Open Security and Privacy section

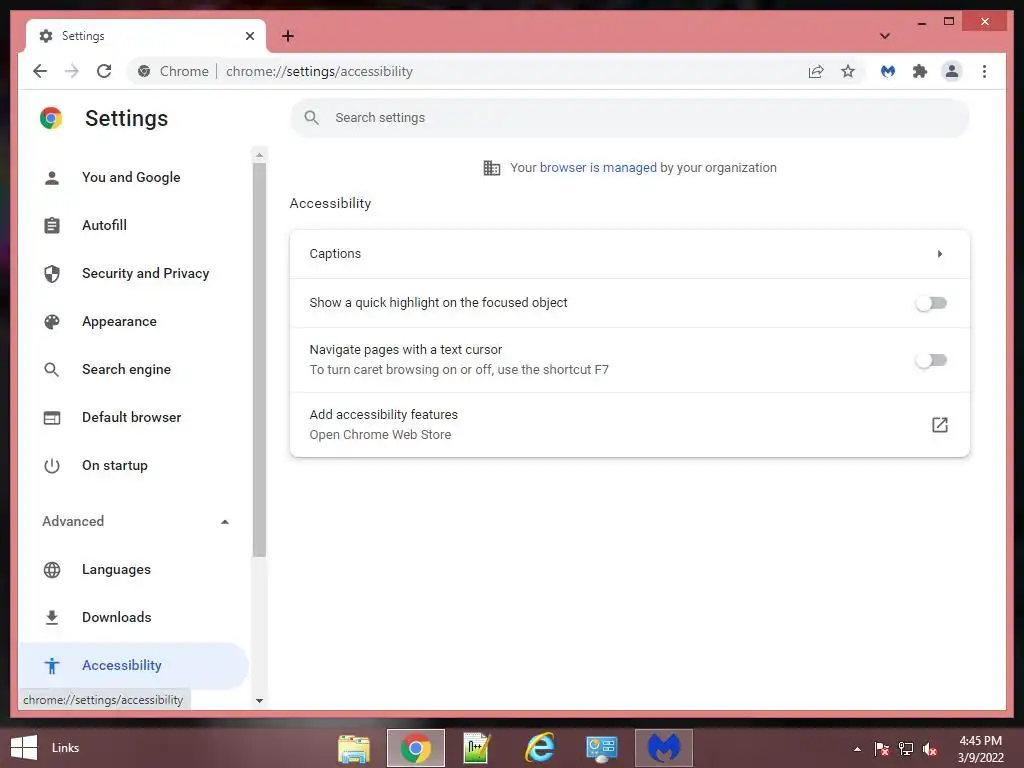(x=135, y=273)
